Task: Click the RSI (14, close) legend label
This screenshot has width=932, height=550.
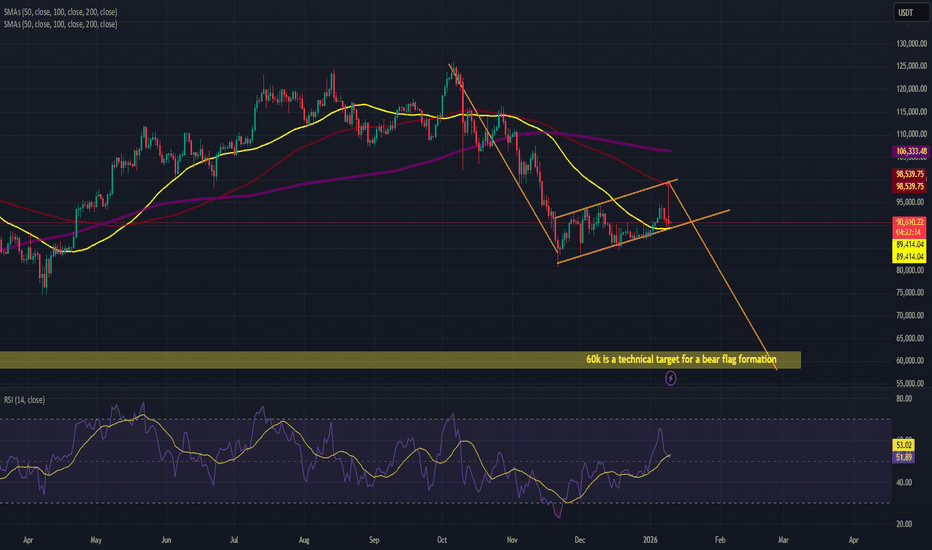Action: [30, 399]
